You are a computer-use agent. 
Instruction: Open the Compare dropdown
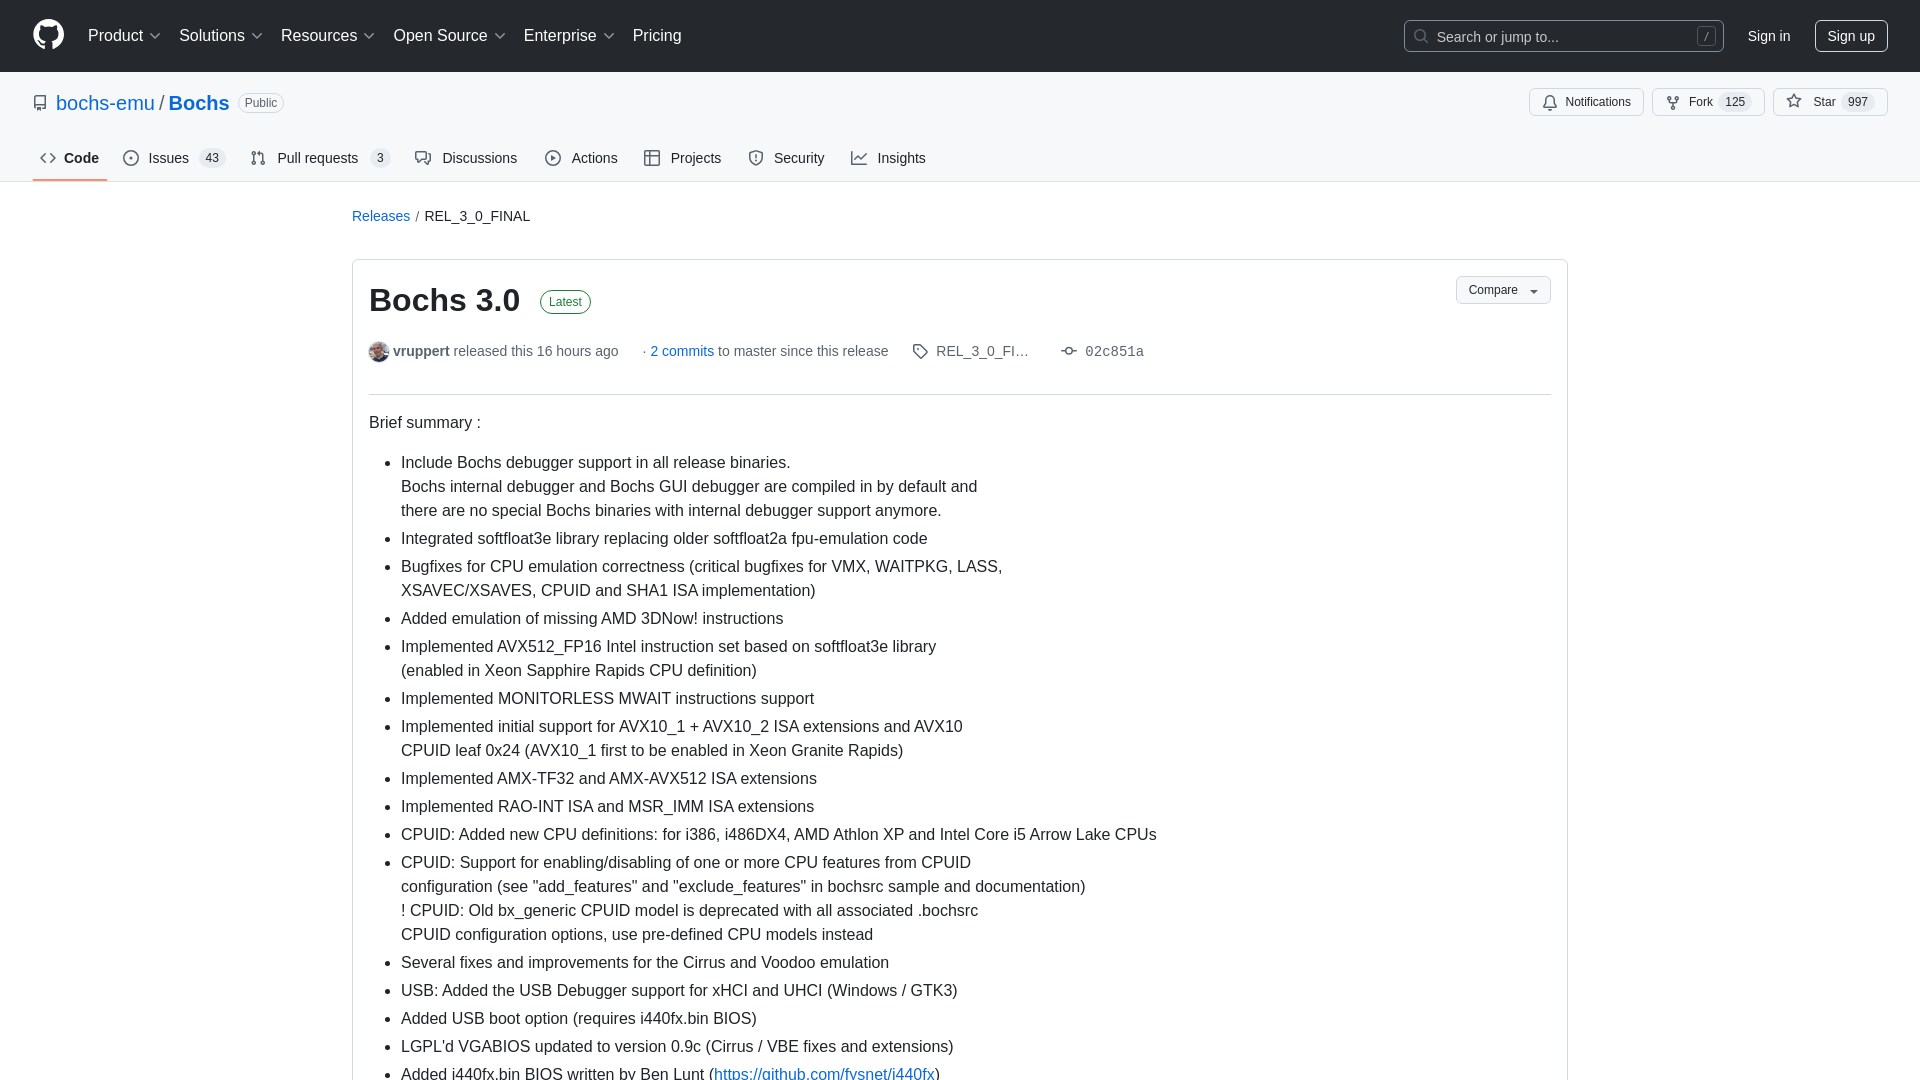[x=1503, y=290]
